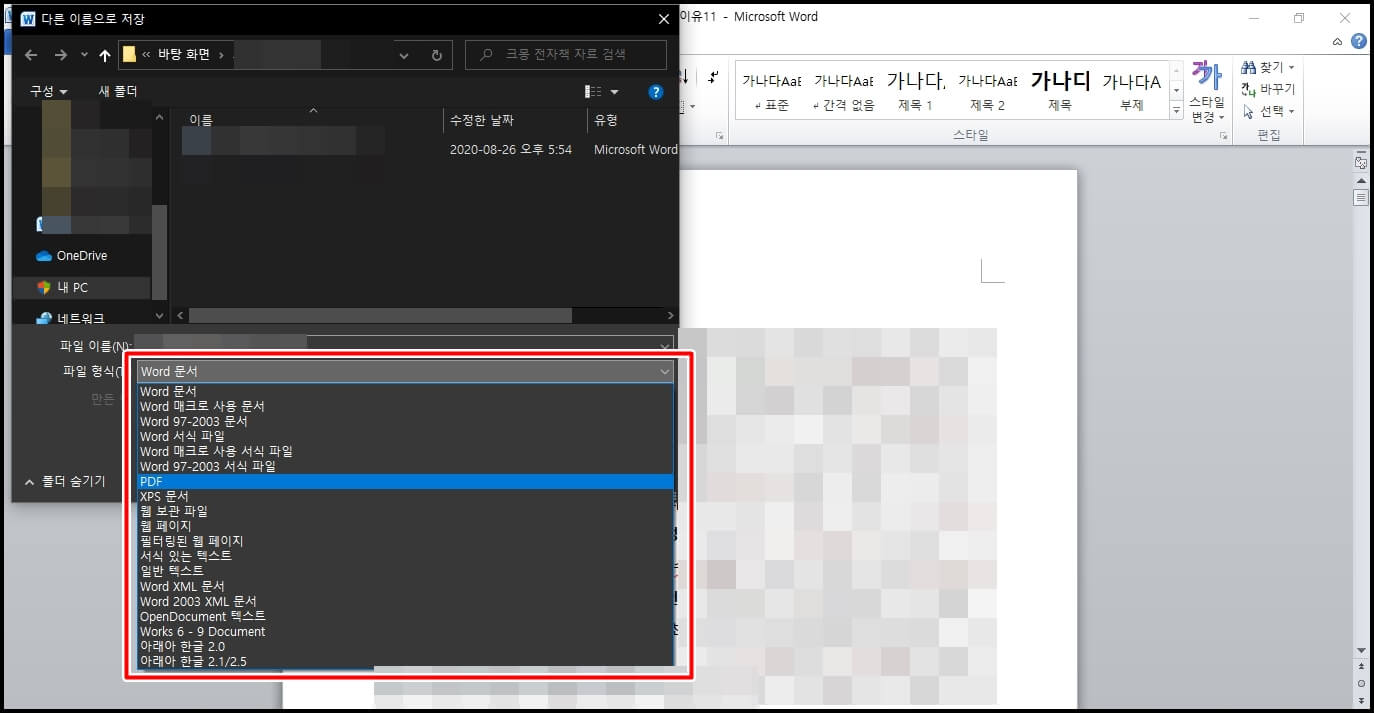This screenshot has width=1374, height=713.
Task: Sort files by 이름 column
Action: coord(201,120)
